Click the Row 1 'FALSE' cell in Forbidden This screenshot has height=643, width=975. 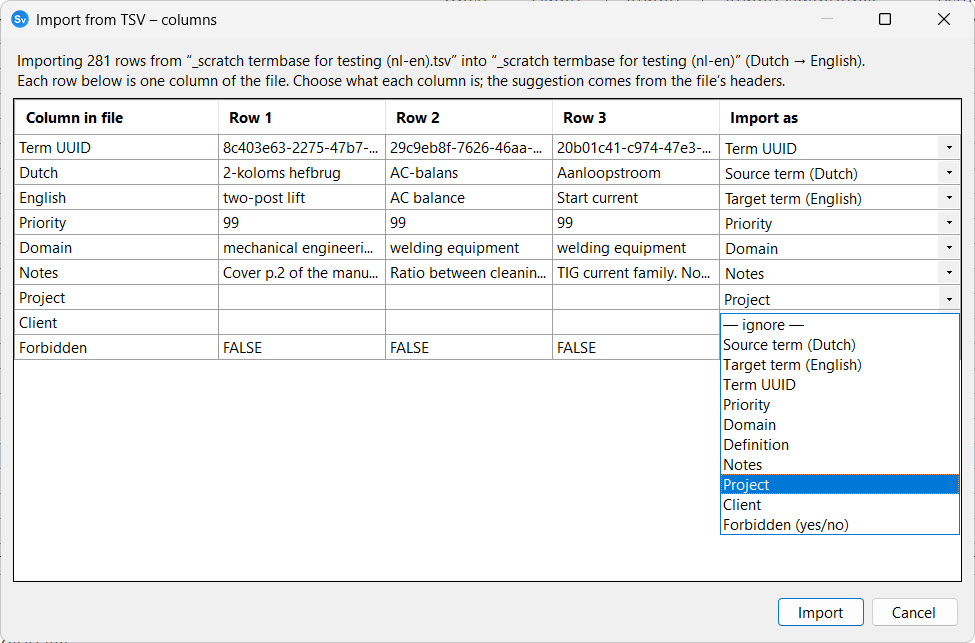302,347
